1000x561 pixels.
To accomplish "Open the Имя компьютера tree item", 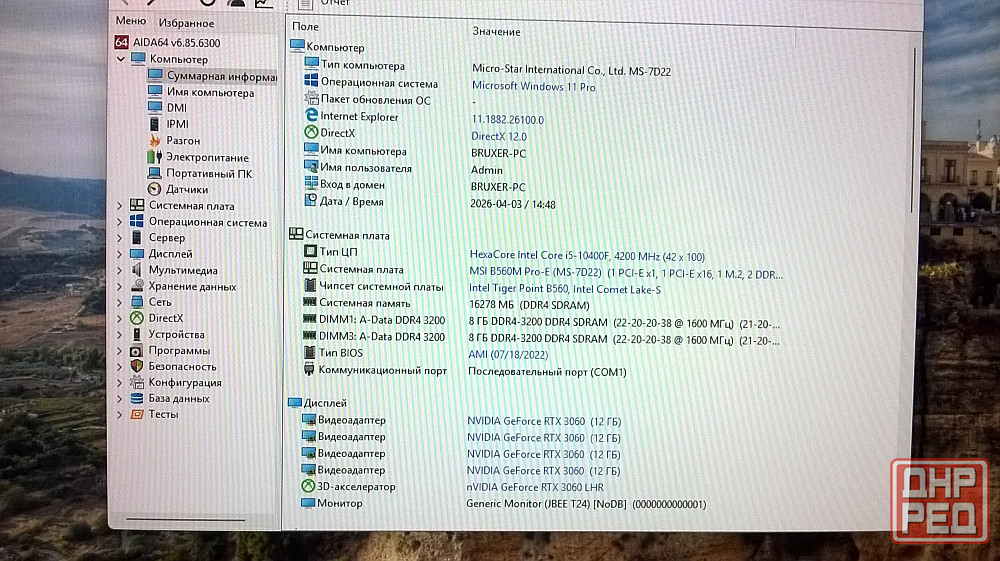I will tap(209, 92).
